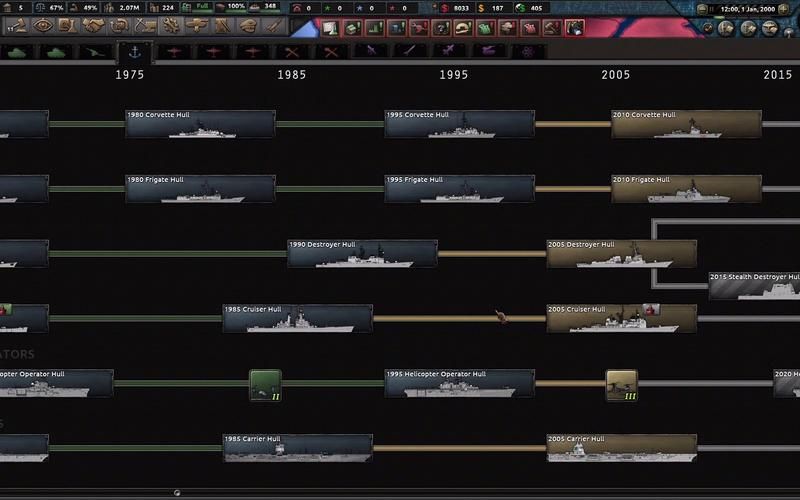Select the 1980 Frigate Hull technology
Viewport: 800px width, 500px height.
click(x=201, y=189)
